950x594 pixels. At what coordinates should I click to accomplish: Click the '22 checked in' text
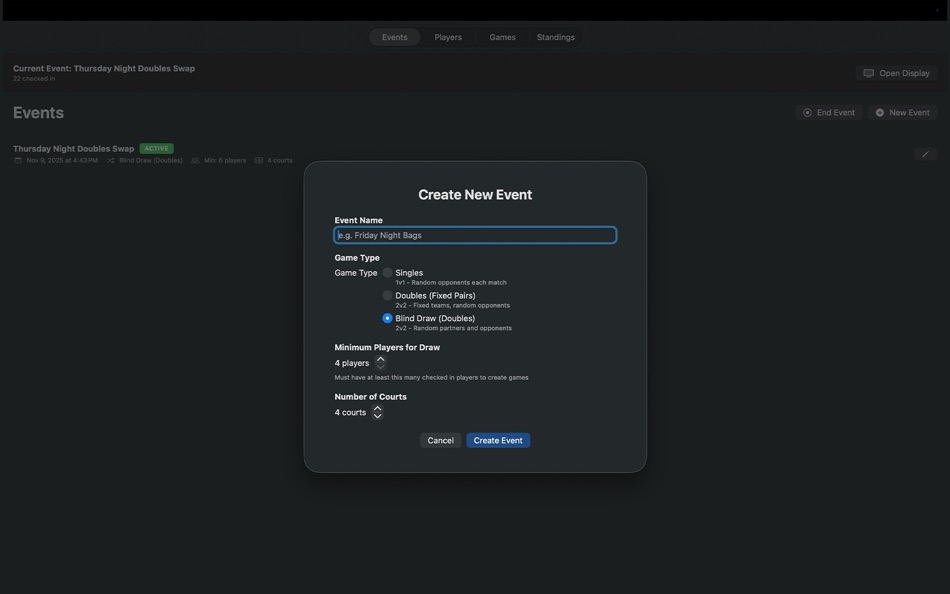(34, 79)
